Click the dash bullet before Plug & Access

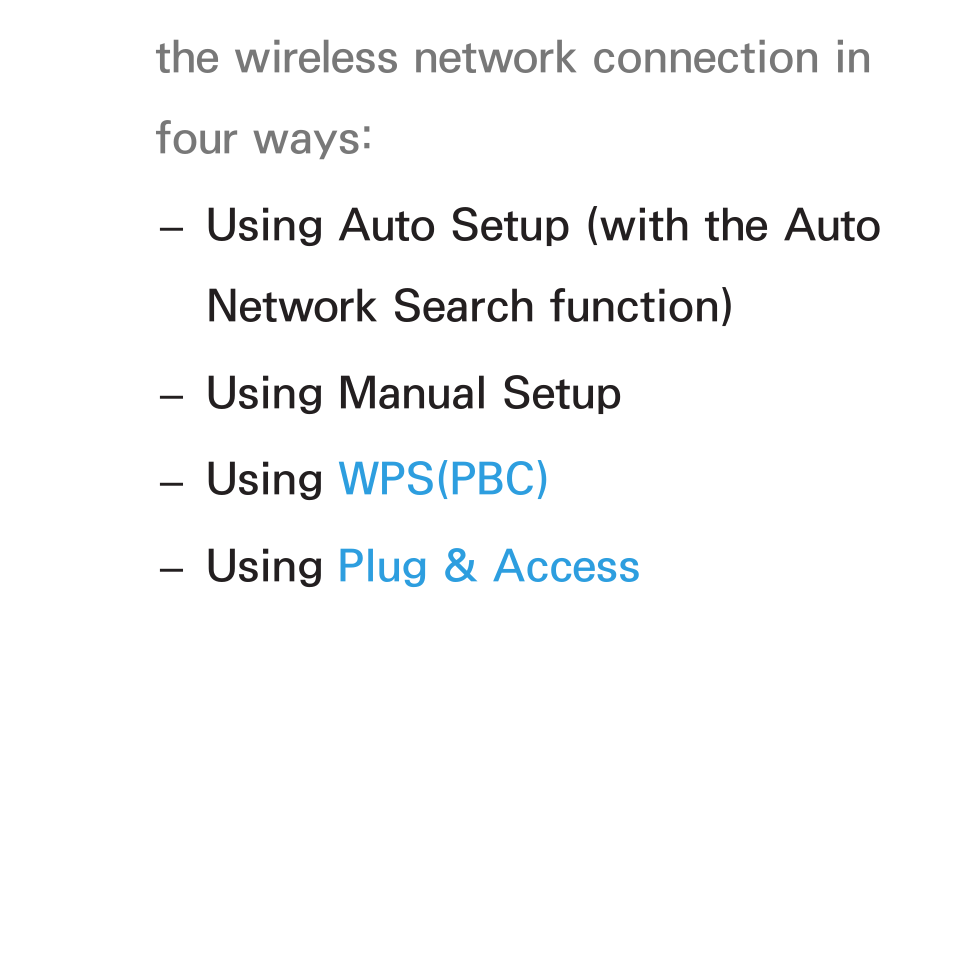point(171,570)
